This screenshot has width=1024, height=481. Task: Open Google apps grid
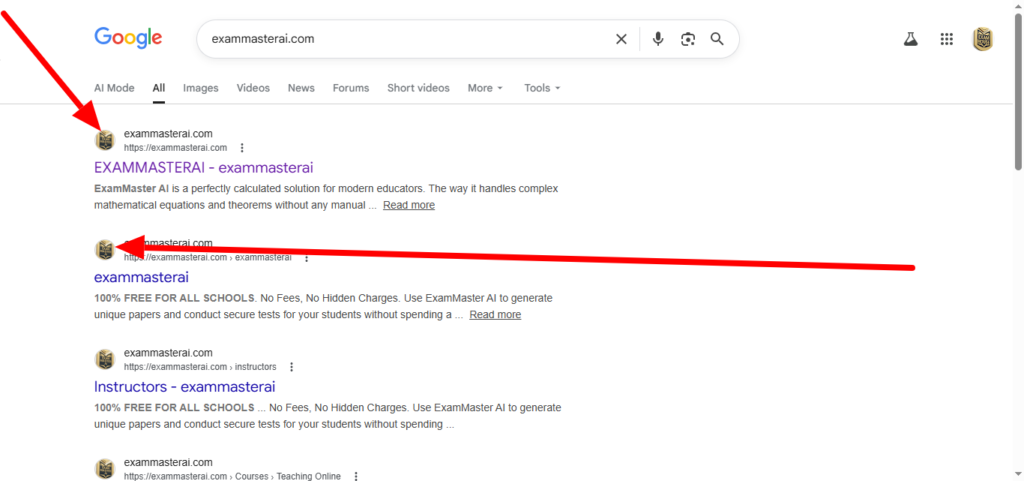pos(946,39)
